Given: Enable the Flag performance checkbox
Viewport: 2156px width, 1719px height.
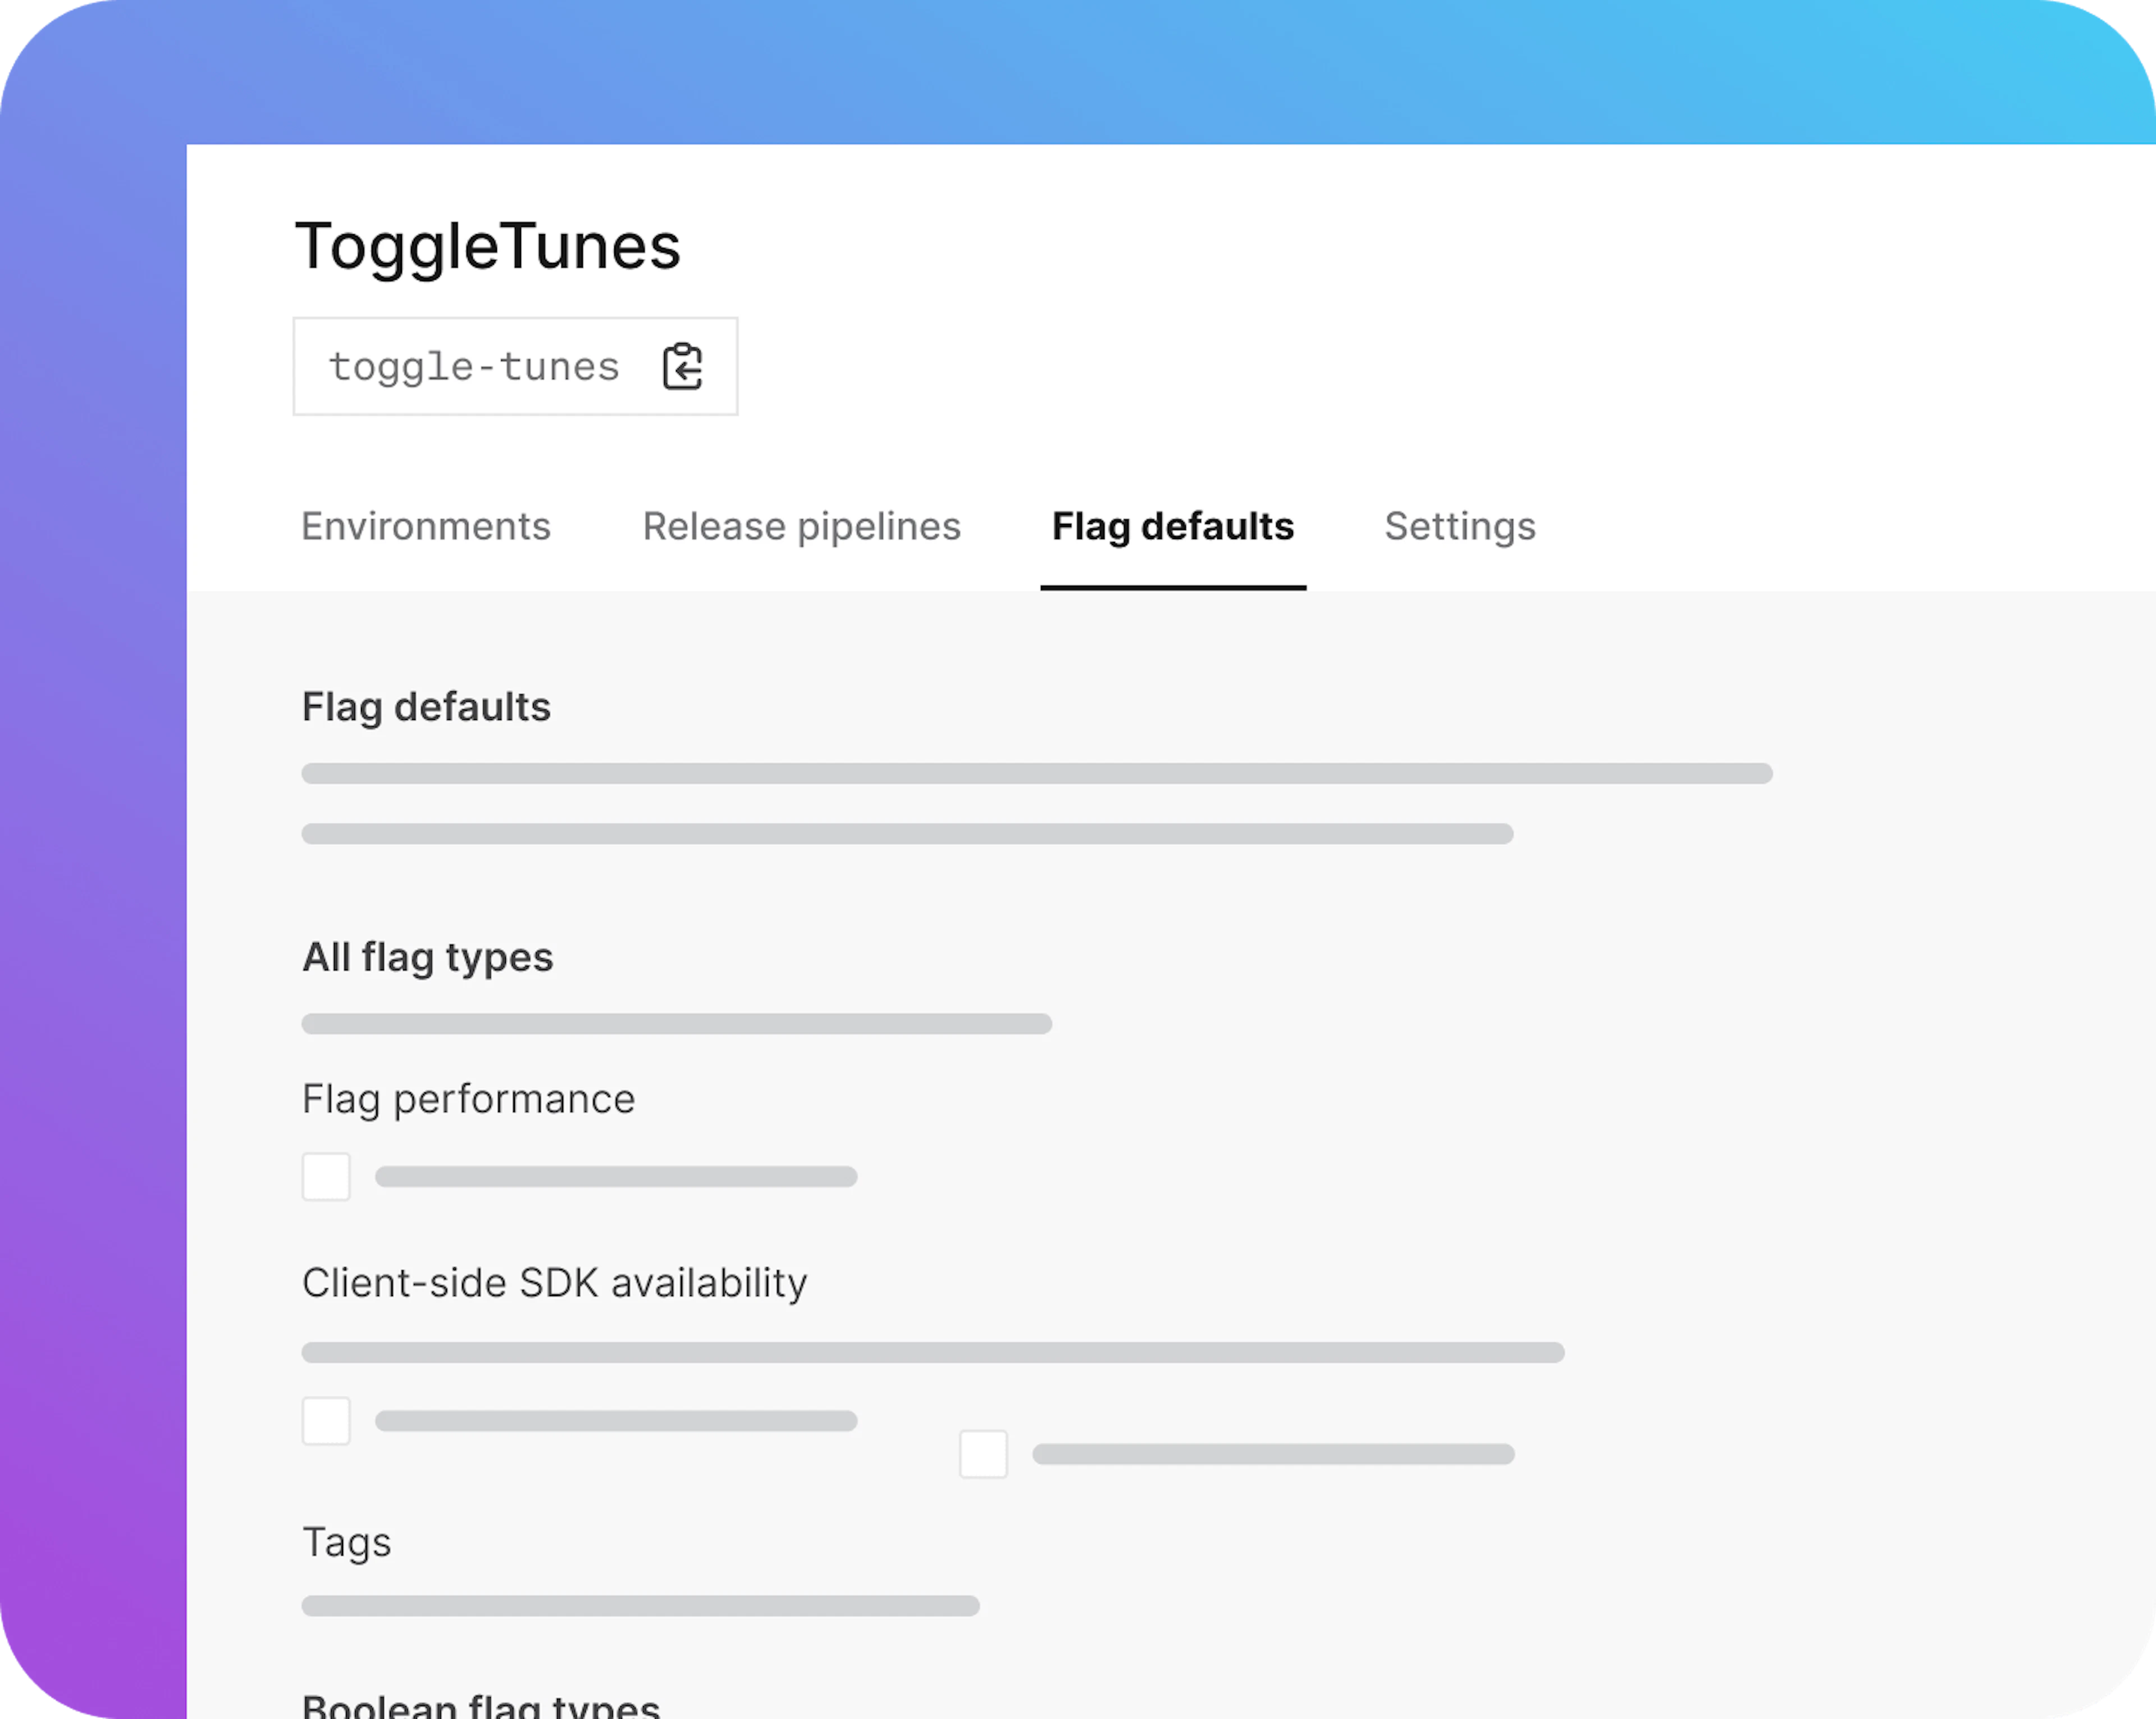Looking at the screenshot, I should (326, 1177).
